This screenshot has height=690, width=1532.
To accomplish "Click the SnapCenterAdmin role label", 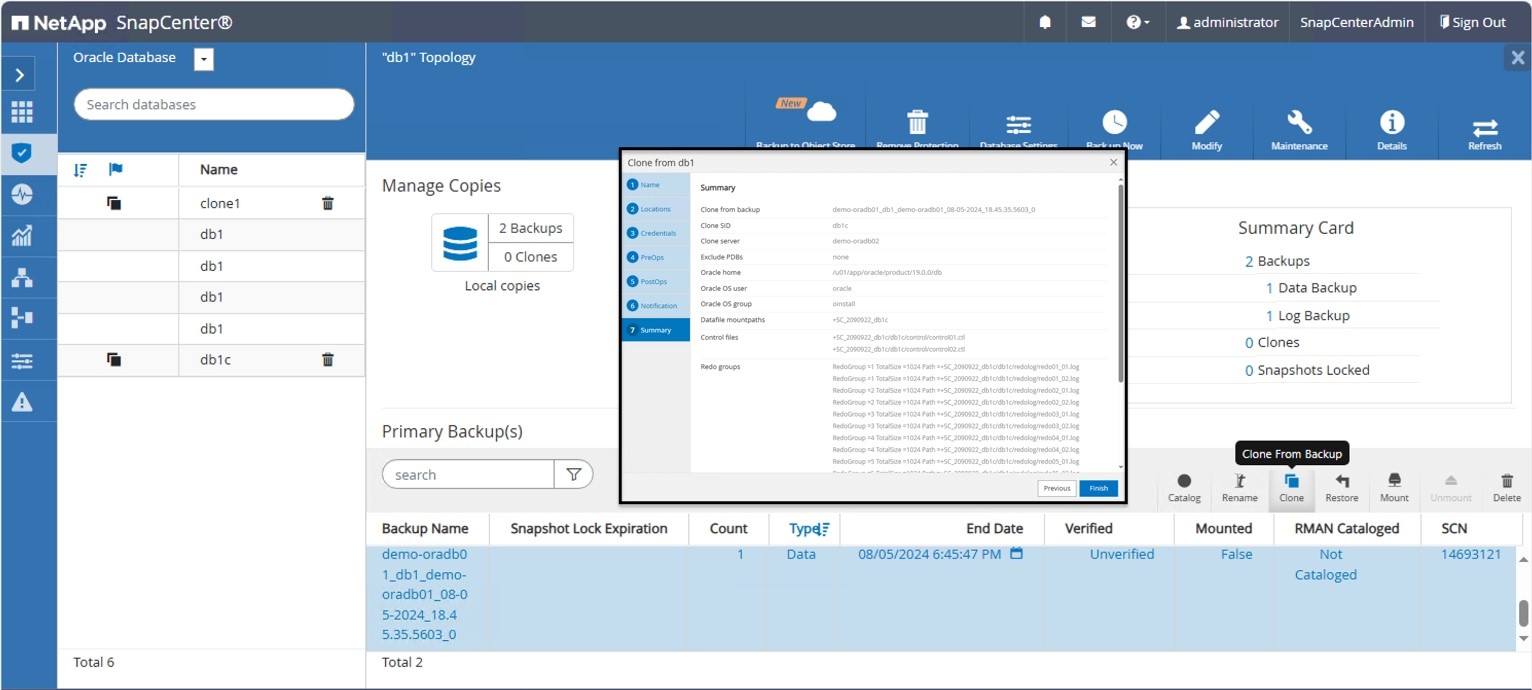I will pyautogui.click(x=1357, y=22).
